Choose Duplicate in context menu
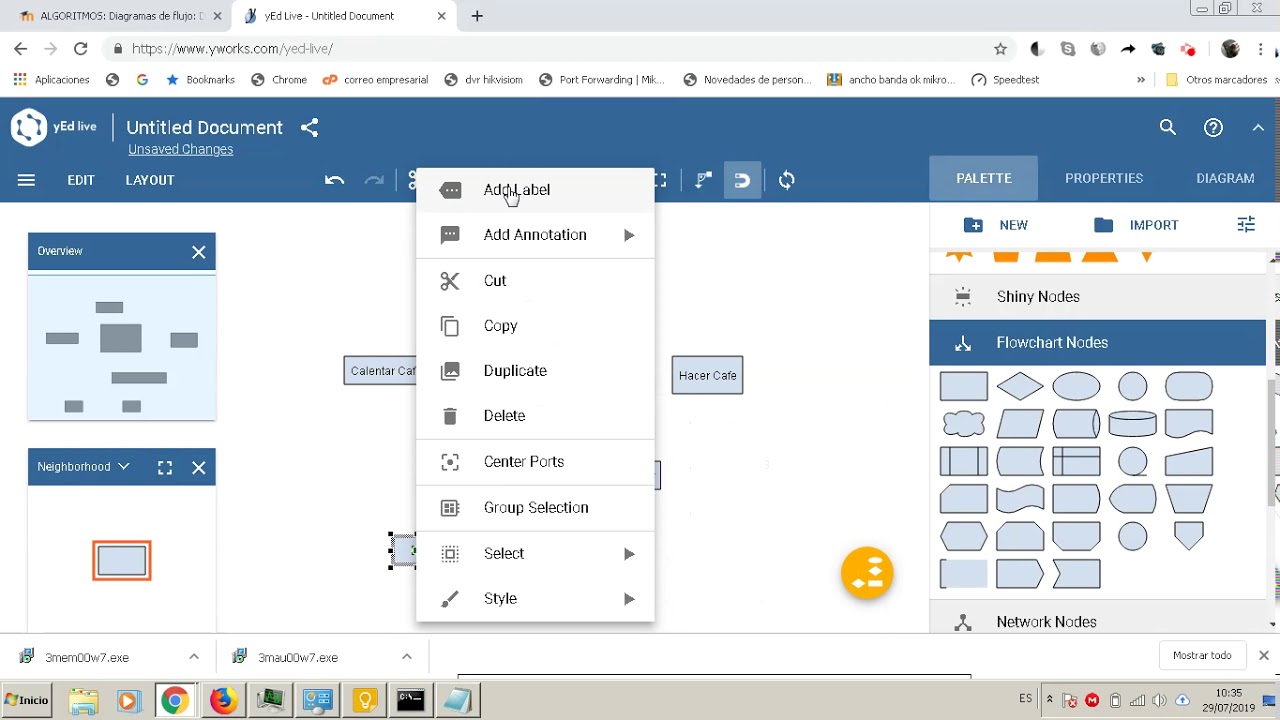The height and width of the screenshot is (720, 1280). [535, 371]
